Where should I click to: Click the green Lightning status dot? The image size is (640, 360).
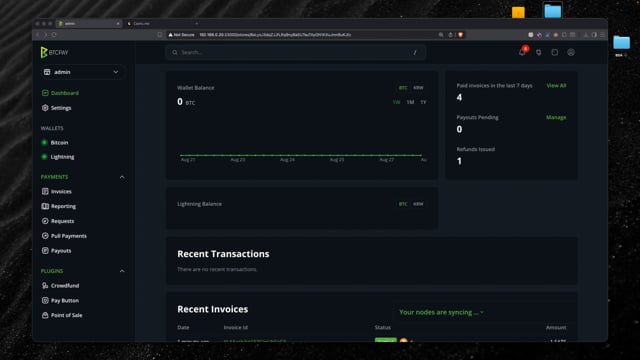[x=44, y=157]
